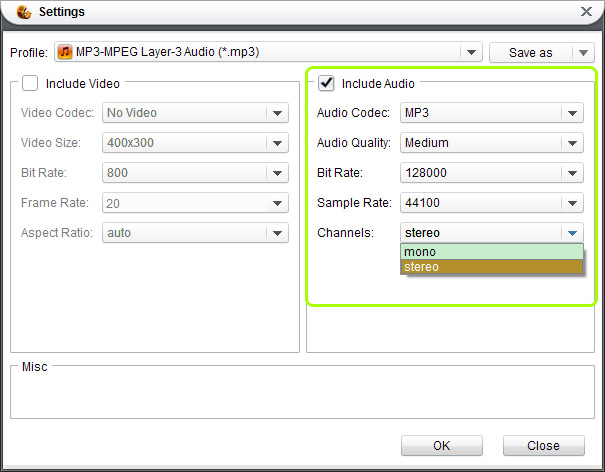Open the Video Codec dropdown

point(277,113)
